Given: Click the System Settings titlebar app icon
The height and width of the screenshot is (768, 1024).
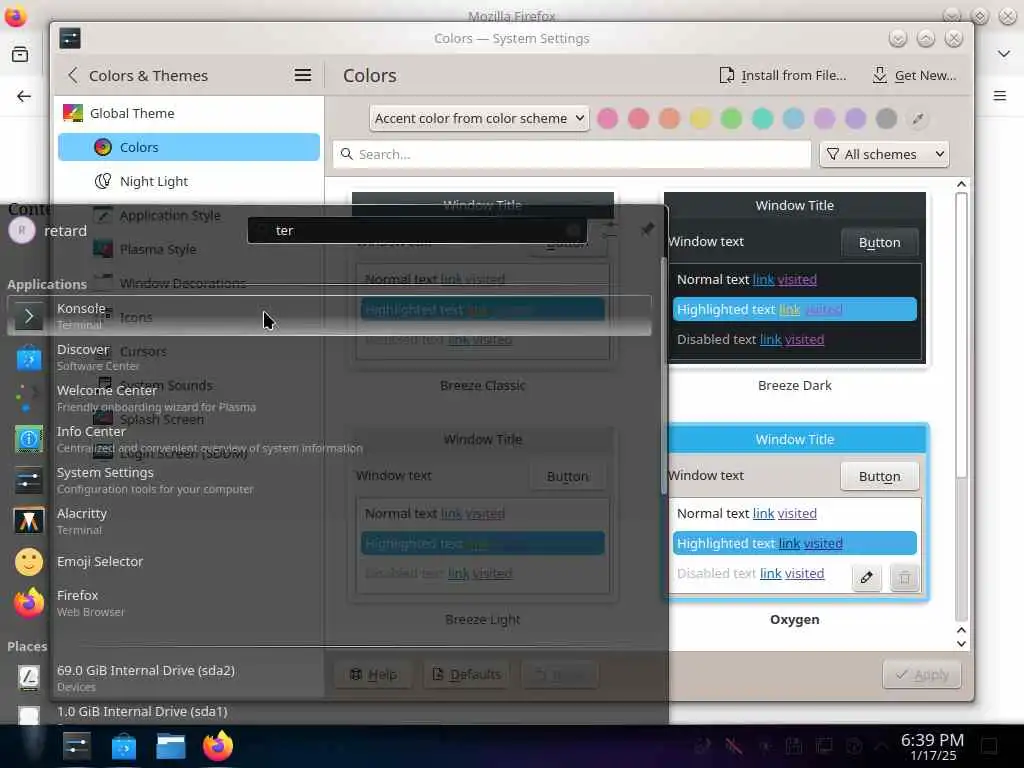Looking at the screenshot, I should tap(70, 38).
